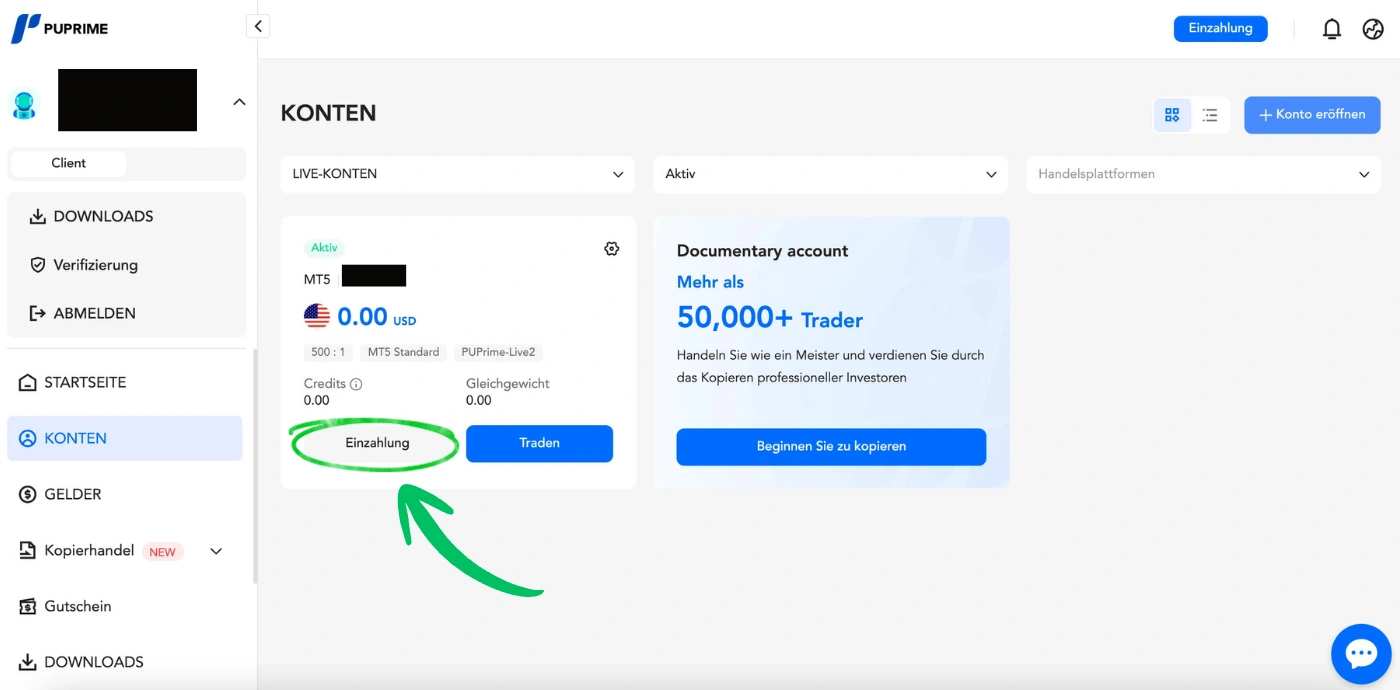Collapse the sidebar with arrow button
The image size is (1400, 690).
[258, 27]
